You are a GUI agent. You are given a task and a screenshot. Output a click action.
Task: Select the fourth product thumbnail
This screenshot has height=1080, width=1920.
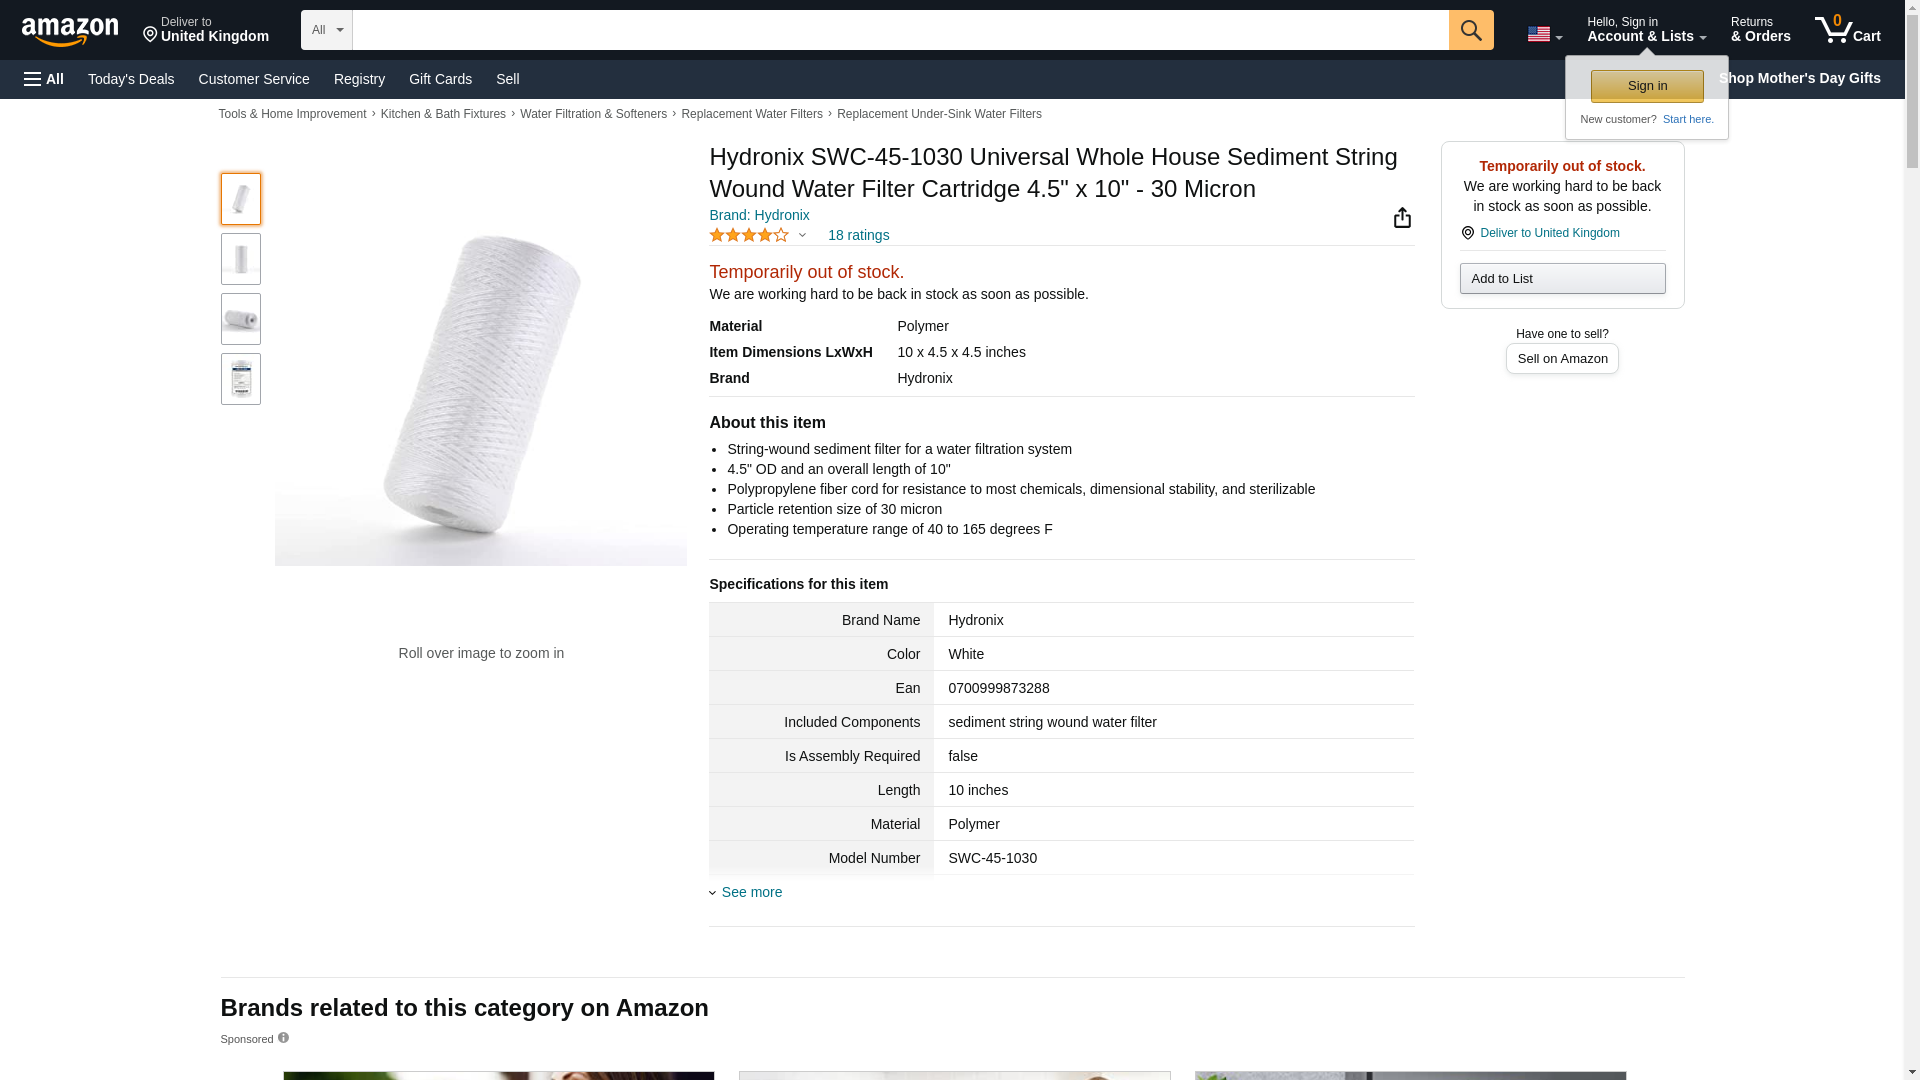pyautogui.click(x=241, y=379)
